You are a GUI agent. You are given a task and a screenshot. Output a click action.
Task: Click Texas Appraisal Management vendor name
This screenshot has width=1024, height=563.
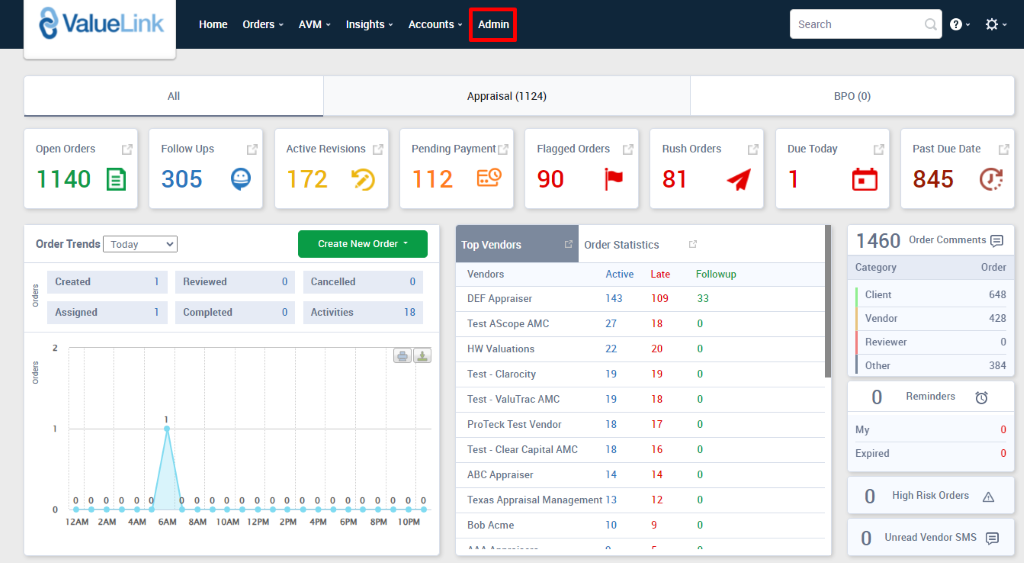coord(535,500)
